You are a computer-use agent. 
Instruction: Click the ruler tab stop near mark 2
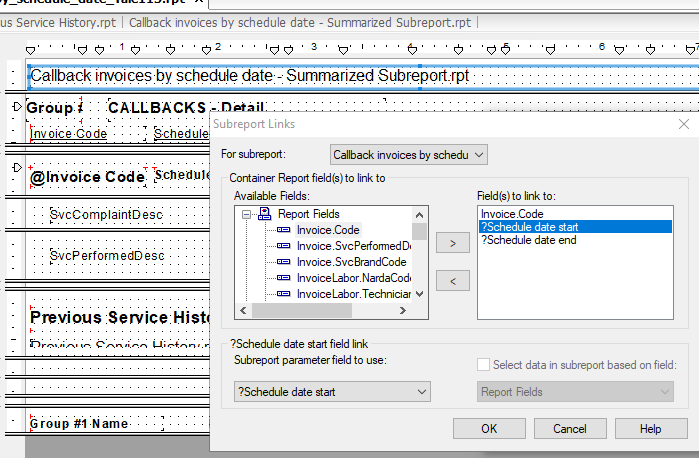[x=206, y=50]
